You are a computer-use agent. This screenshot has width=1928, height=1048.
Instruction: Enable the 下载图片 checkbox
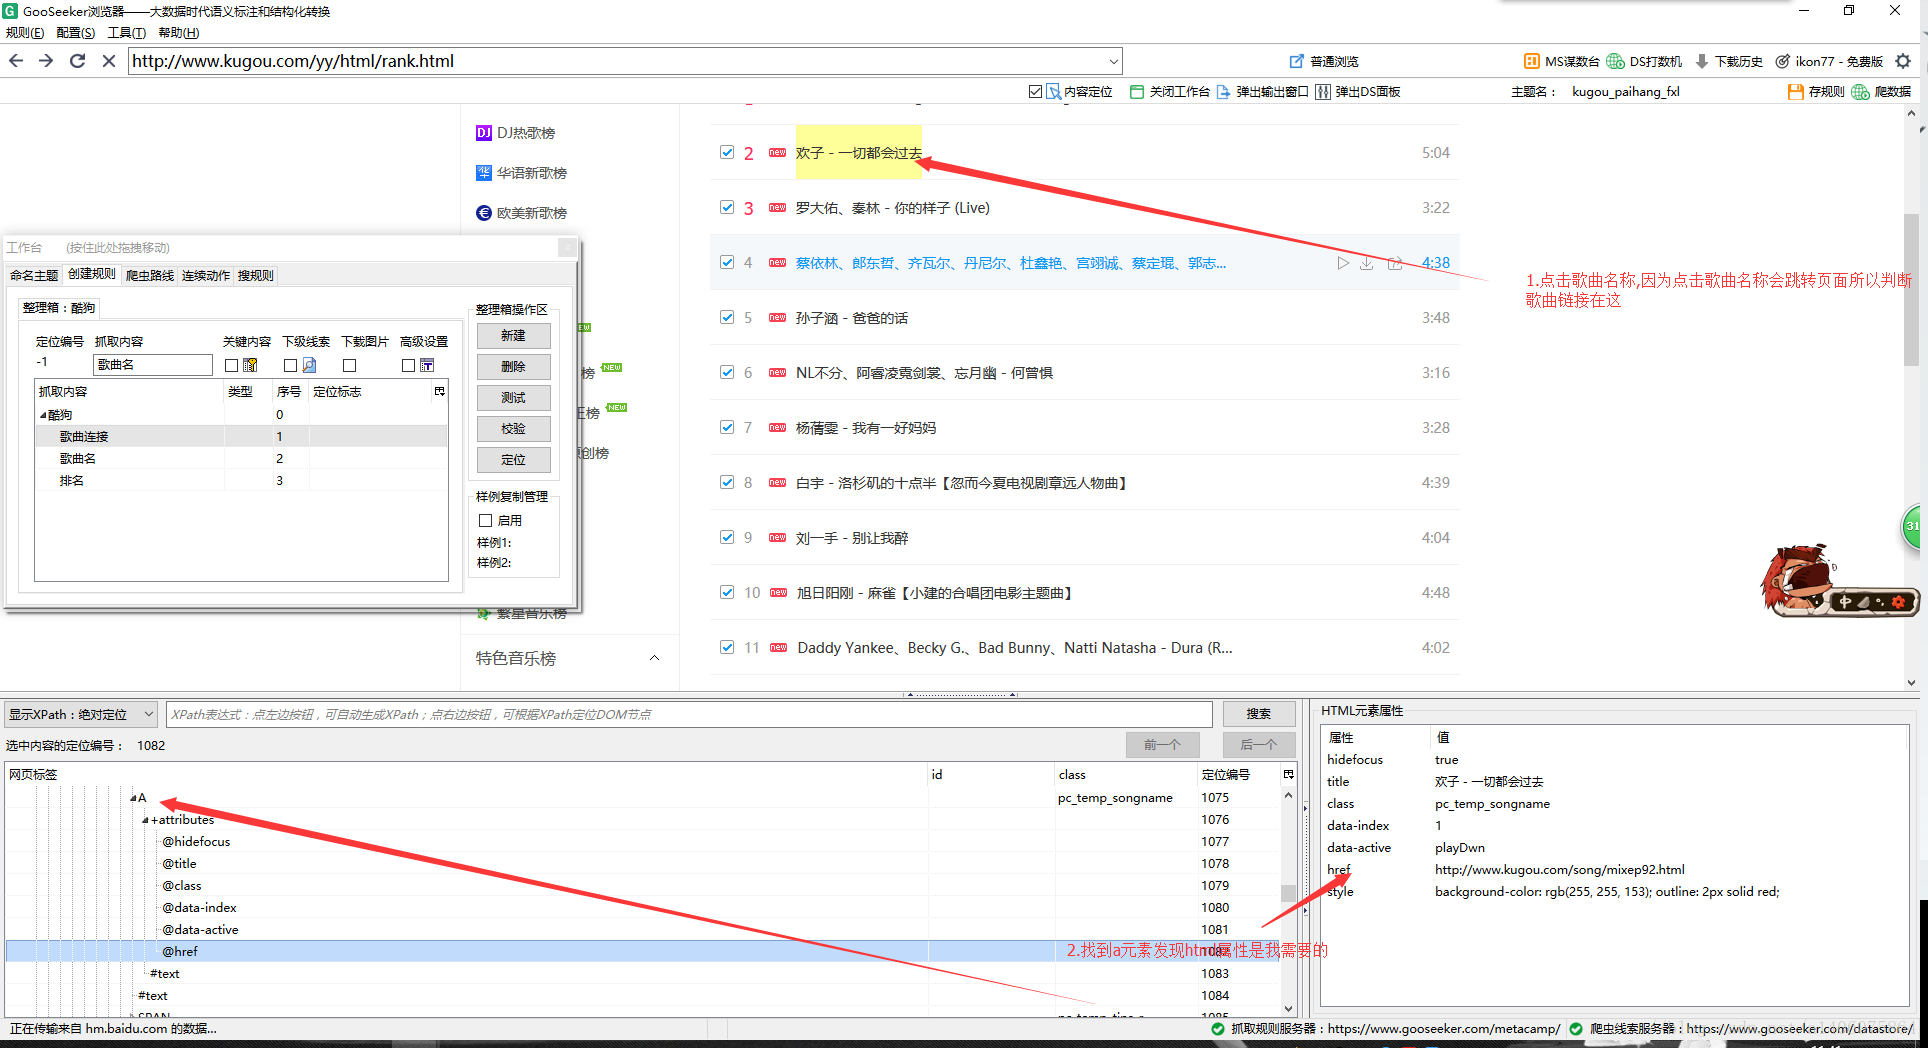point(350,365)
